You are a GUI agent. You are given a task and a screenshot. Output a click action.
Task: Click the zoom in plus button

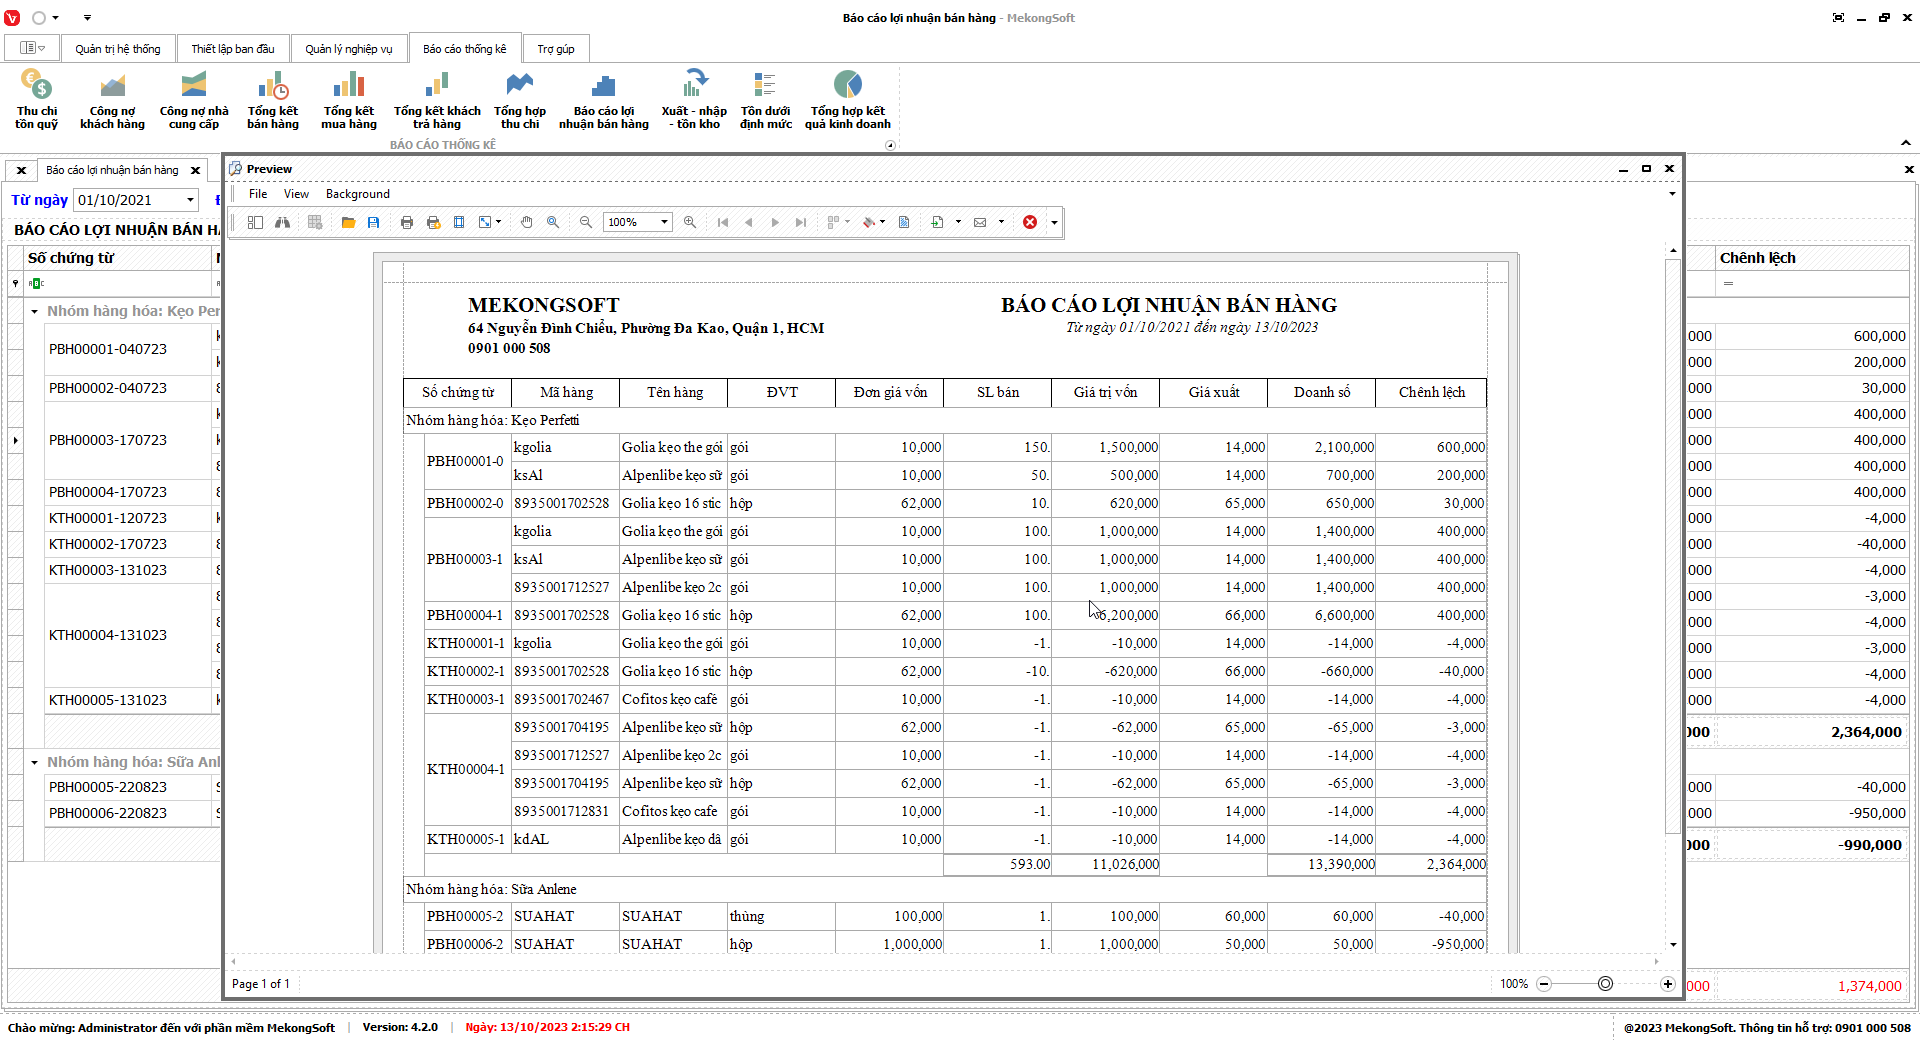pyautogui.click(x=1668, y=984)
